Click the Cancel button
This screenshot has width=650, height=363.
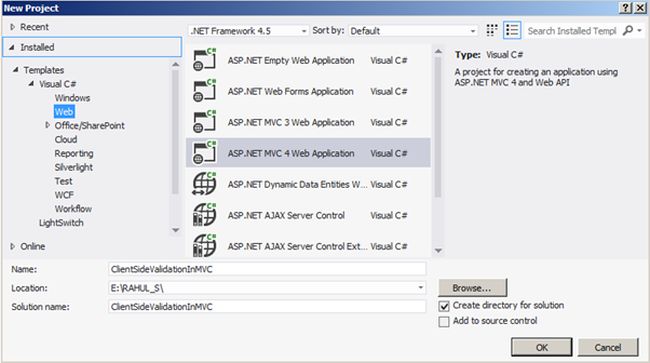click(608, 347)
